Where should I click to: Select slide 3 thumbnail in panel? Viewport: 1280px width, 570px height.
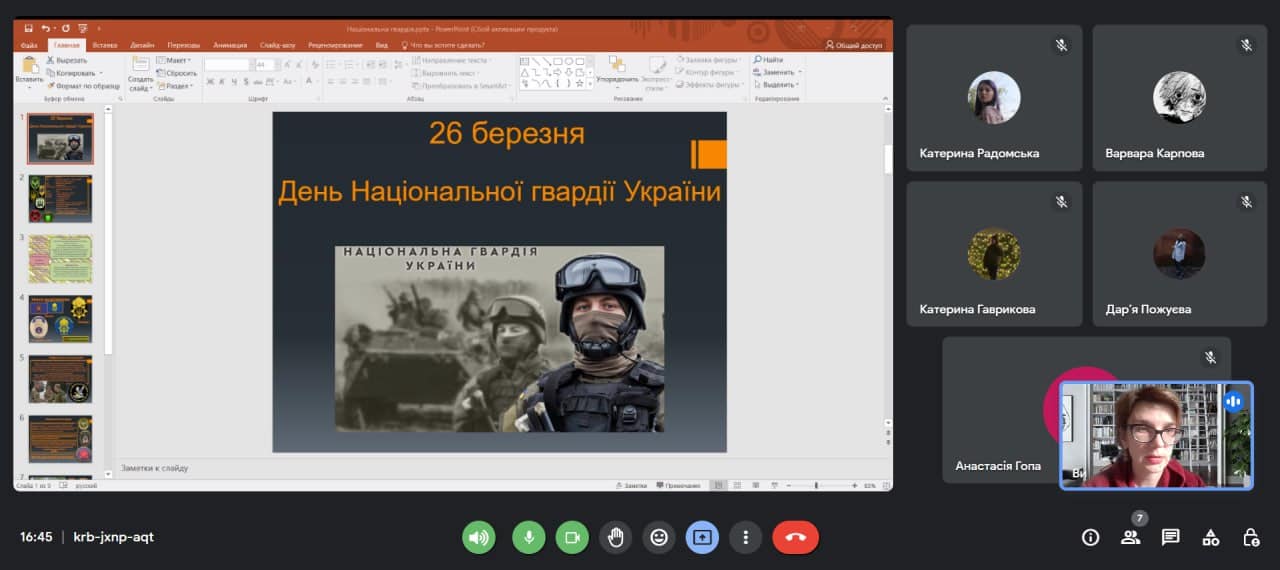(x=60, y=258)
